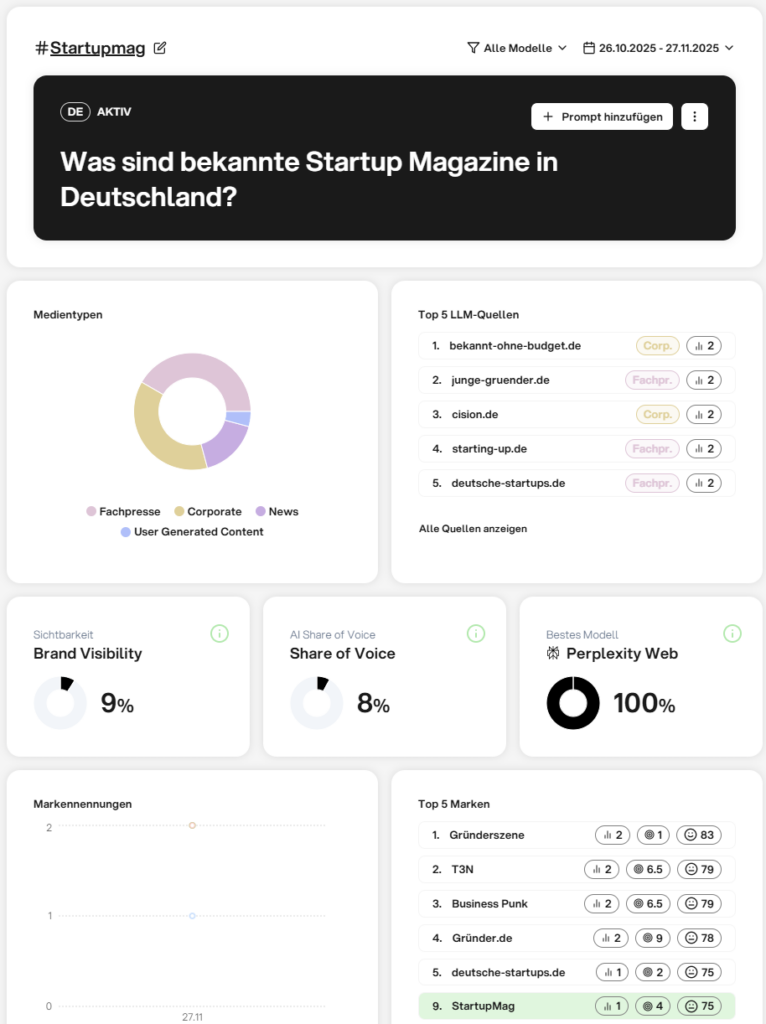Click the Perplexity Web model icon
The image size is (766, 1024).
(553, 653)
